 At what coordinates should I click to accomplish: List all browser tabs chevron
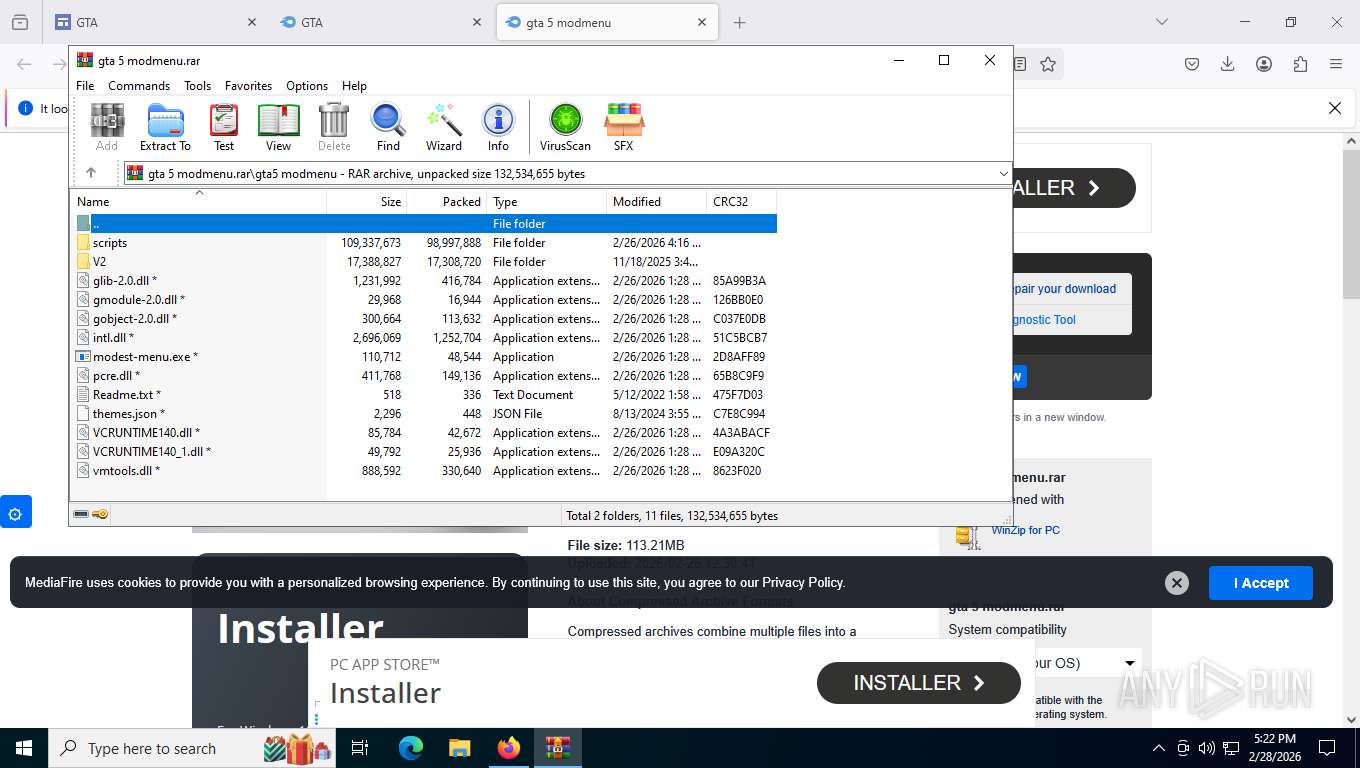tap(1162, 22)
